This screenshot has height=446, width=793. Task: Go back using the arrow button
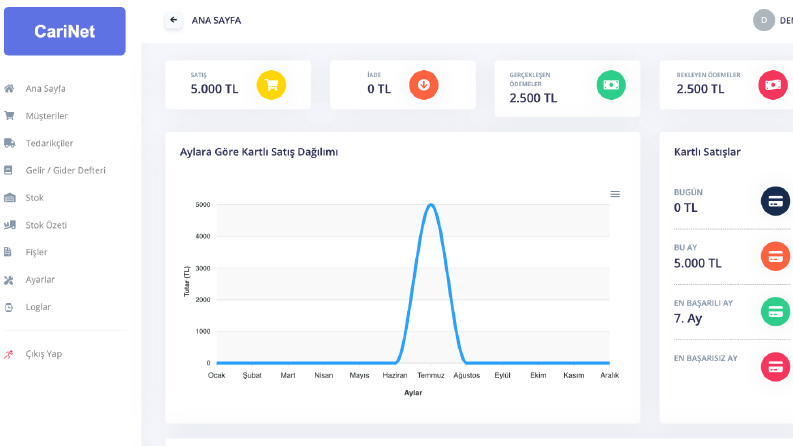click(x=173, y=20)
